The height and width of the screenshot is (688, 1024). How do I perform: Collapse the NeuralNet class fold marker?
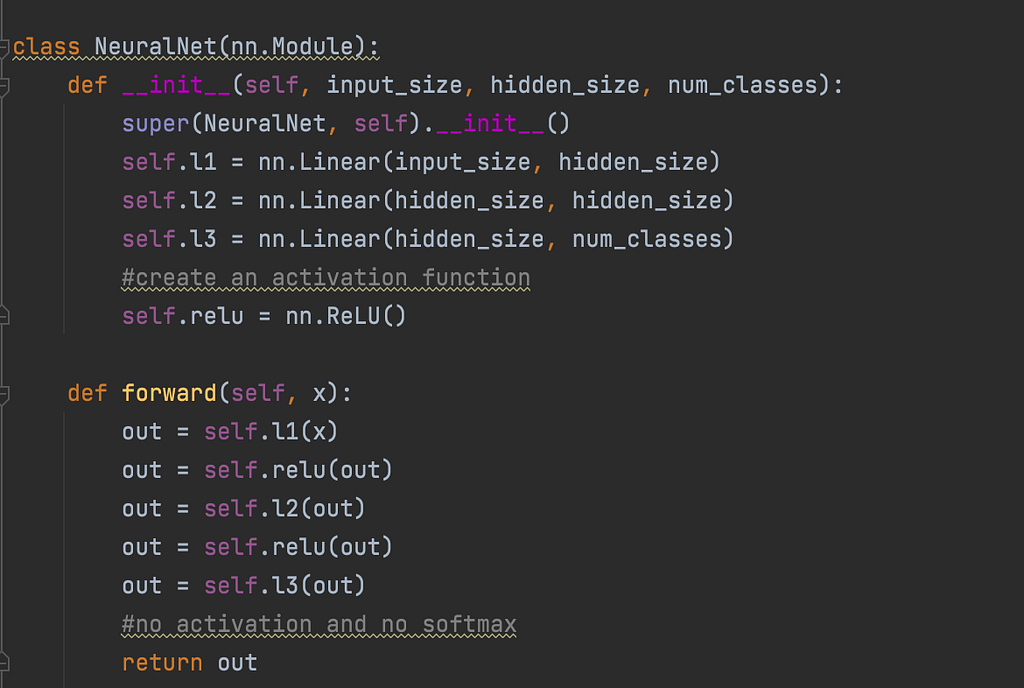5,47
